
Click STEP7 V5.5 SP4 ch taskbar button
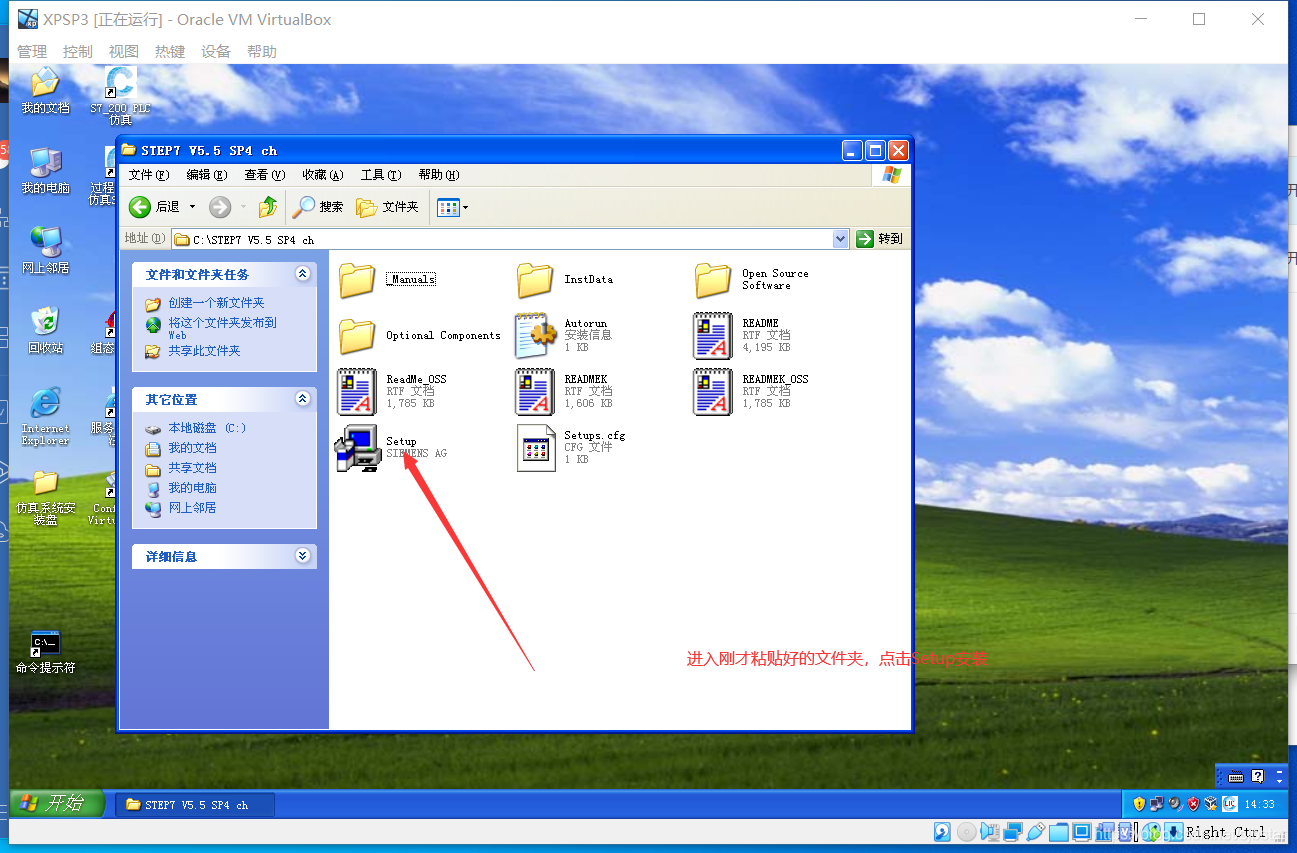(195, 804)
